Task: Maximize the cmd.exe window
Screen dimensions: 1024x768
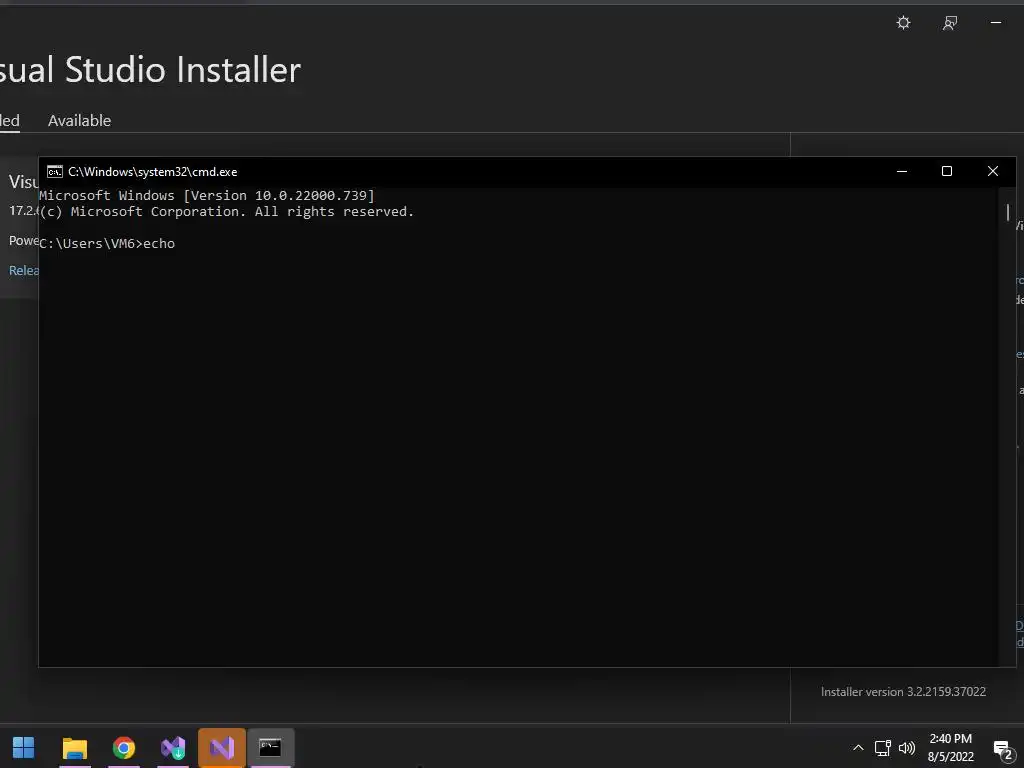Action: 947,171
